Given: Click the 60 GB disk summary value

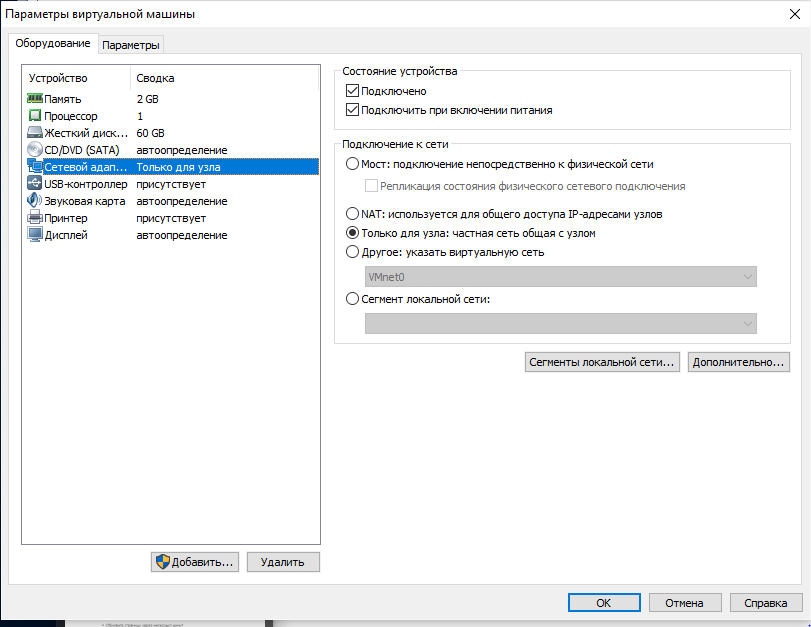Looking at the screenshot, I should [x=151, y=133].
